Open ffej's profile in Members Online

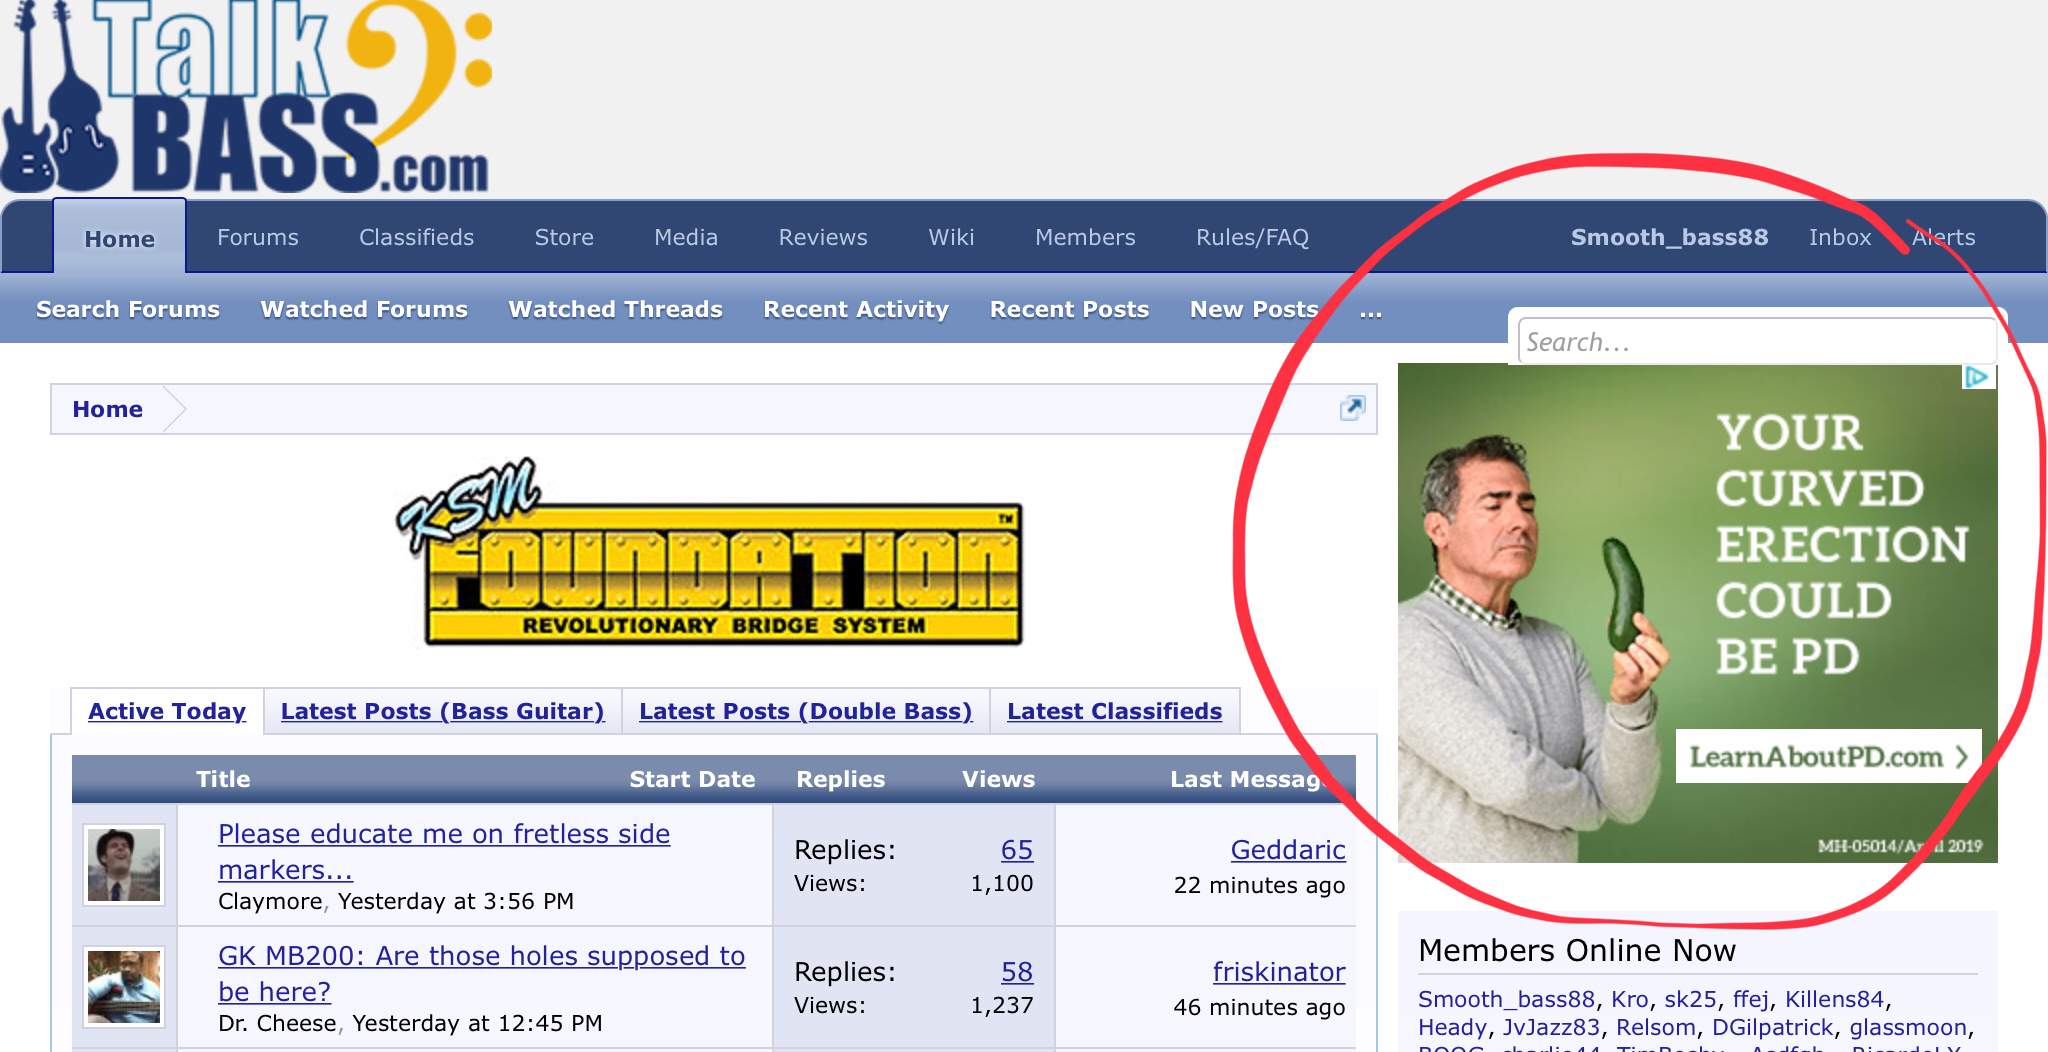1751,999
